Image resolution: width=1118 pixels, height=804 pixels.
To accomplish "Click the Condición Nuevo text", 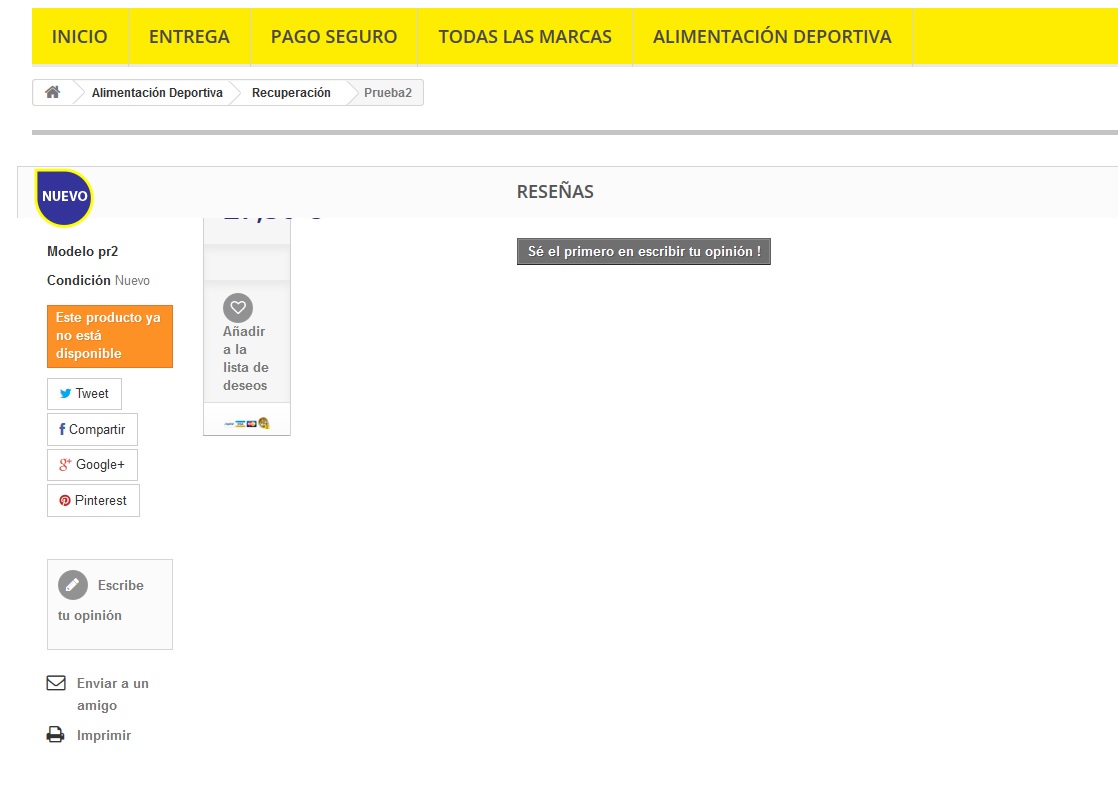I will pos(98,280).
